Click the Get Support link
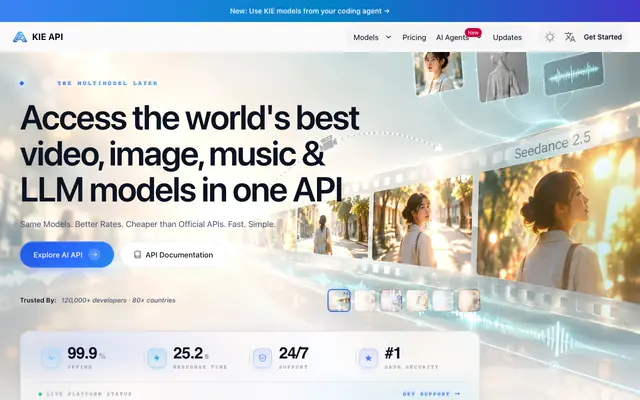The height and width of the screenshot is (400, 640). point(431,394)
